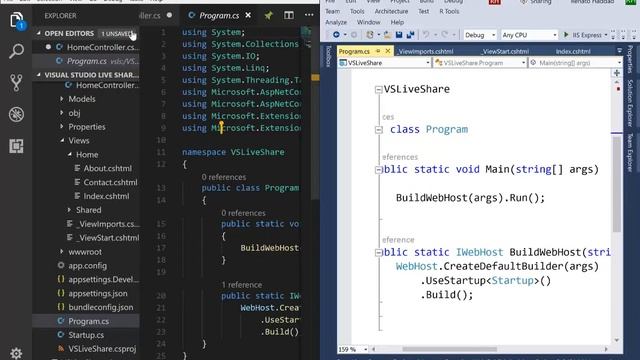Click the Undo icon in Visual Studio toolbar
Screen dimensions: 640x360
click(426, 35)
